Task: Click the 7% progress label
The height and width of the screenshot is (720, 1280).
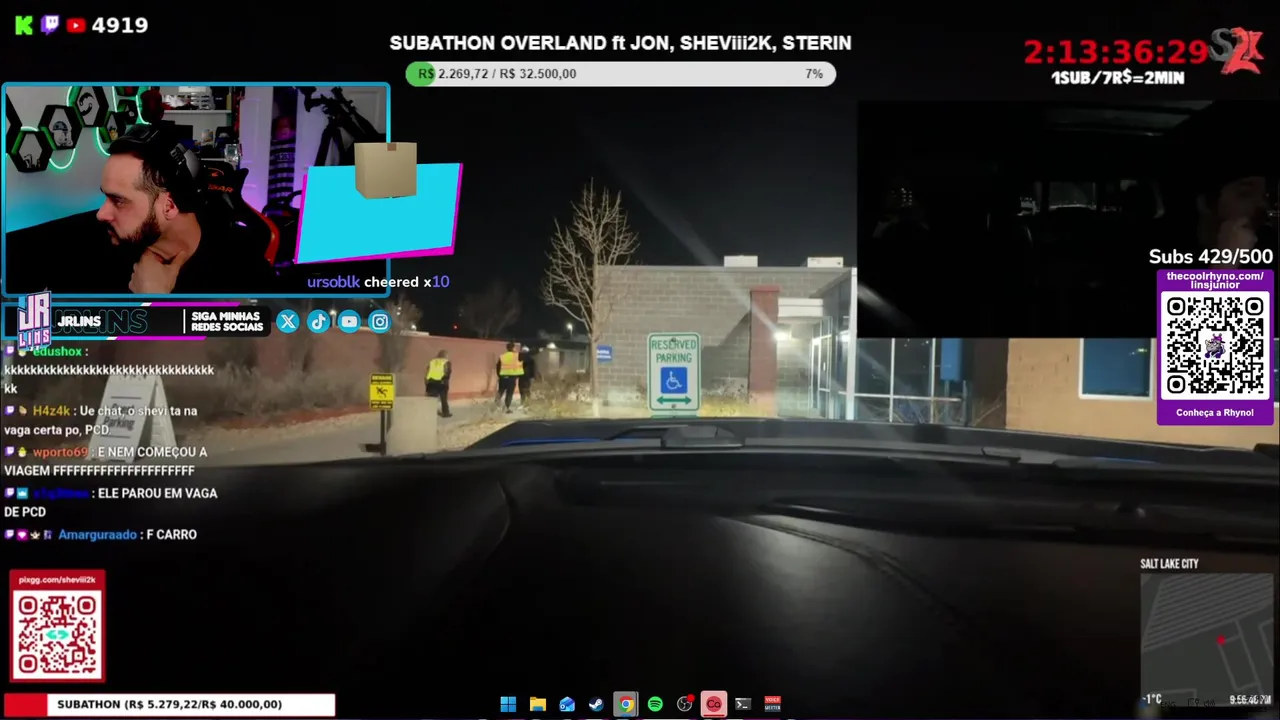Action: (x=814, y=74)
